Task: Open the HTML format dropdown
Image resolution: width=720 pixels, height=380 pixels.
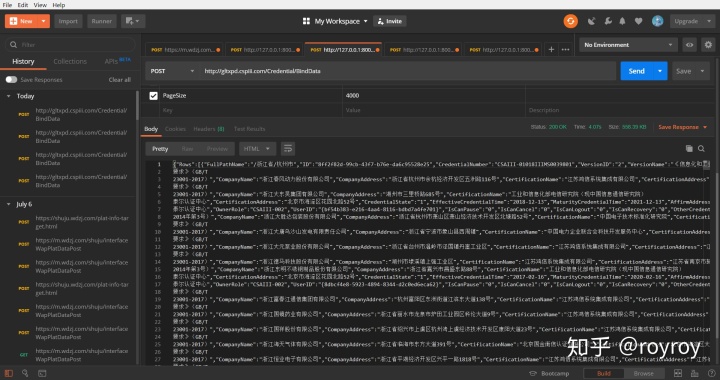Action: [x=258, y=149]
